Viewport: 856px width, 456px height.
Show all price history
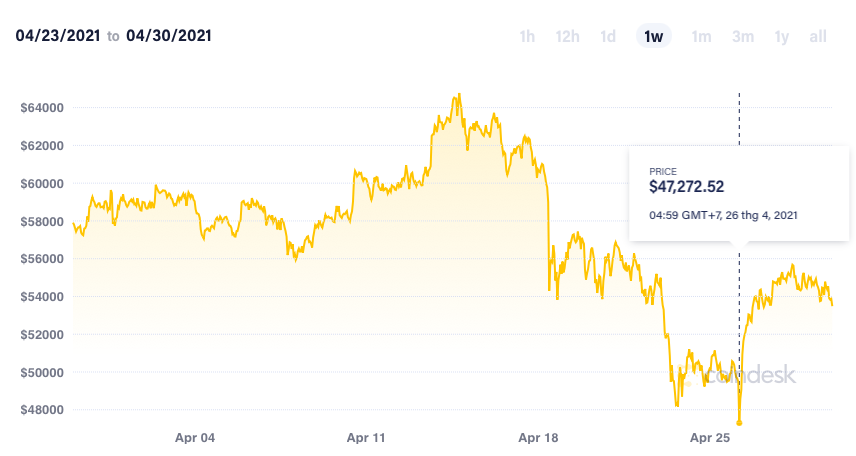pos(818,37)
